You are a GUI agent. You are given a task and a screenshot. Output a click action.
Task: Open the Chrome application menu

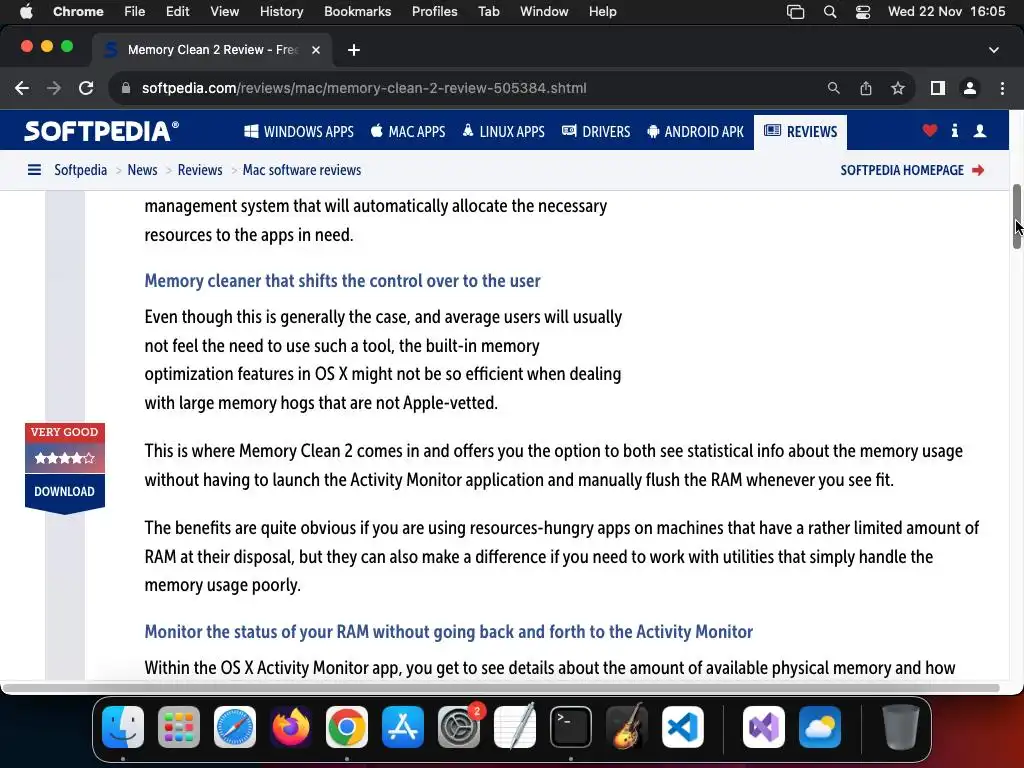pos(78,12)
